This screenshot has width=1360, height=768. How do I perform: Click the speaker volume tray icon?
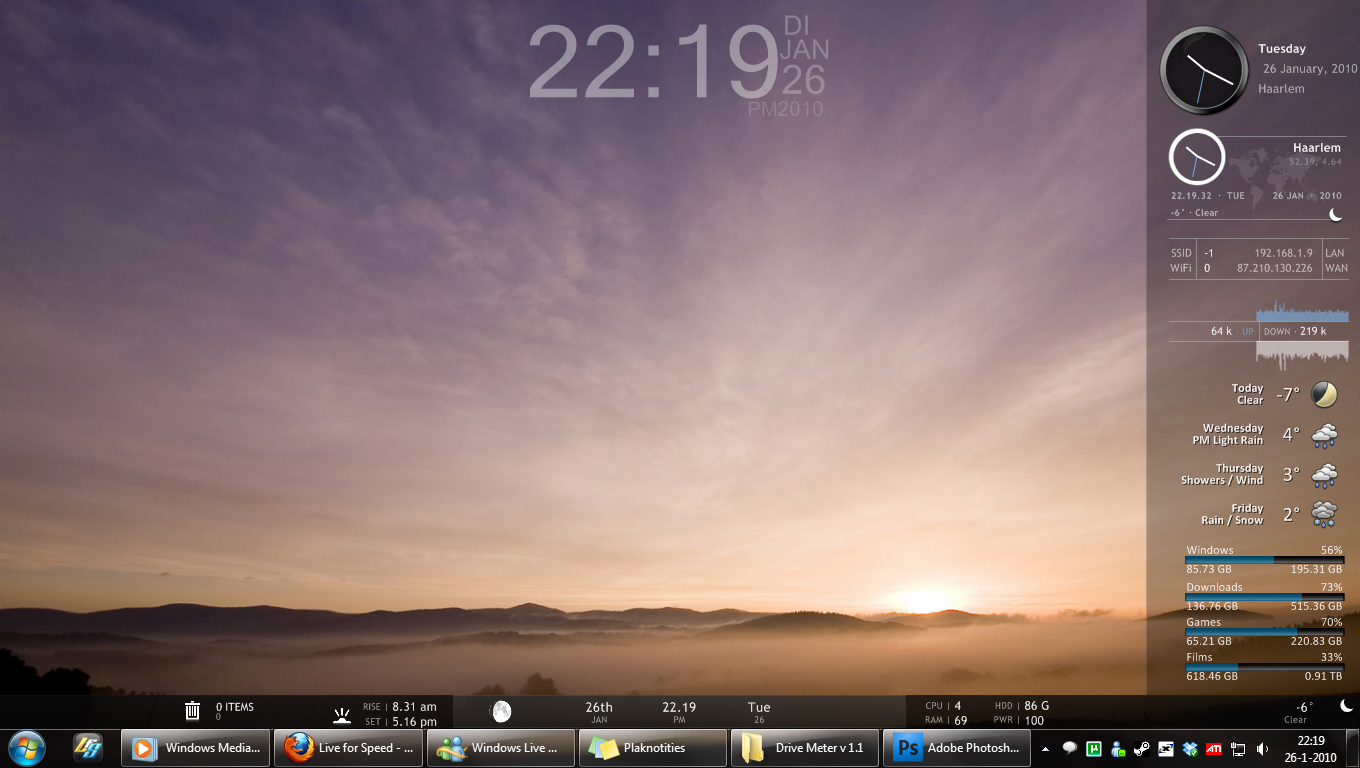(1262, 748)
